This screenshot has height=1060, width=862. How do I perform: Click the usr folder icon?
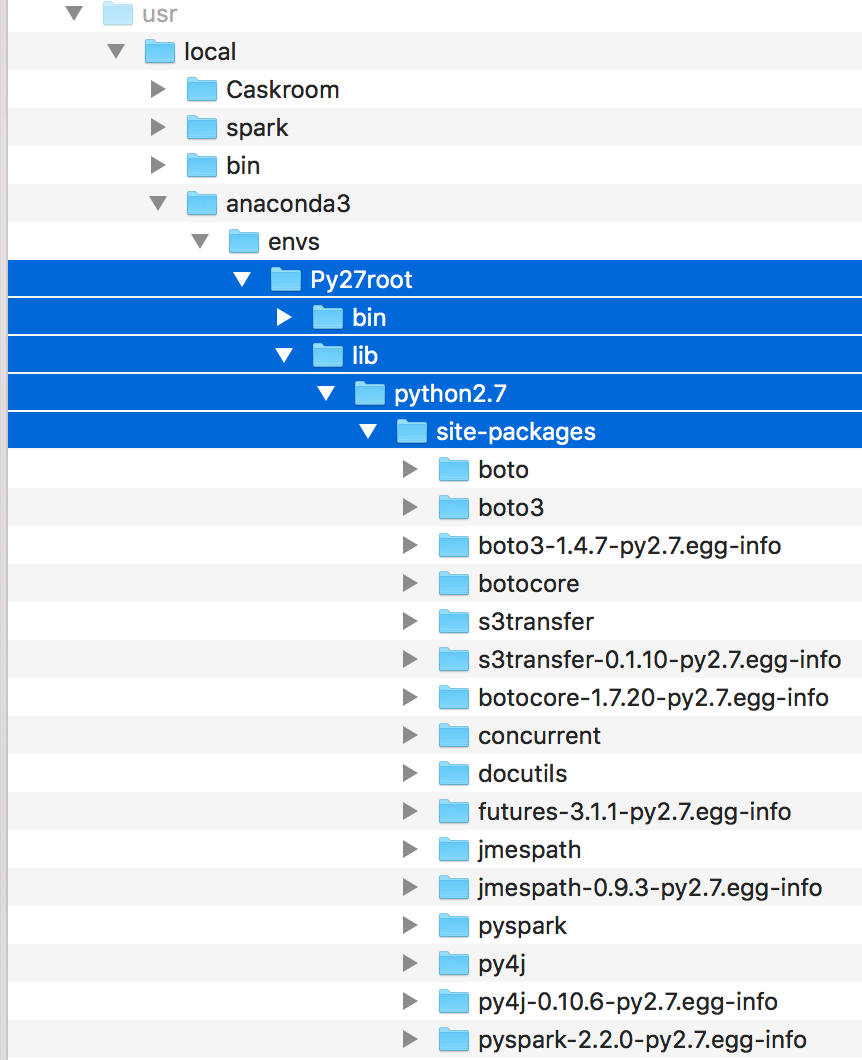coord(118,13)
